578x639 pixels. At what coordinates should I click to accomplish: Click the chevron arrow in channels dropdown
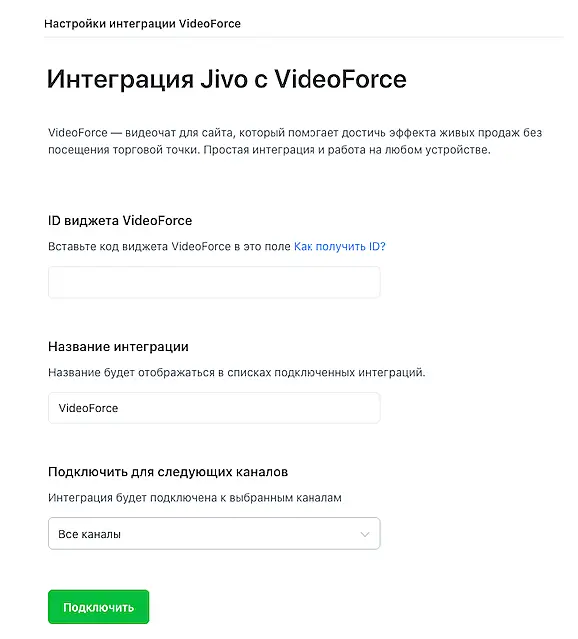tap(365, 534)
